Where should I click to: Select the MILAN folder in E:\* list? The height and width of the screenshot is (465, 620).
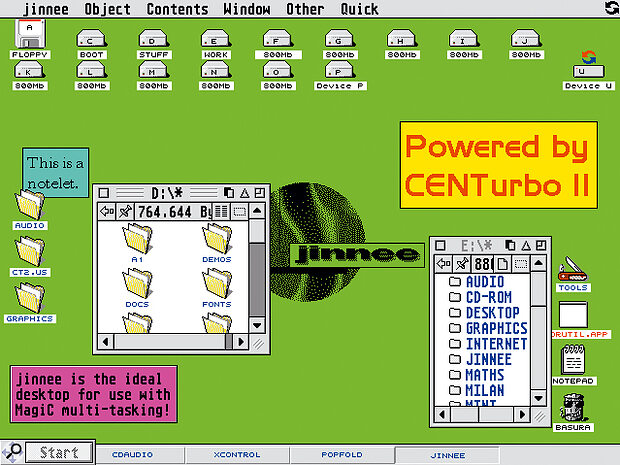[477, 391]
